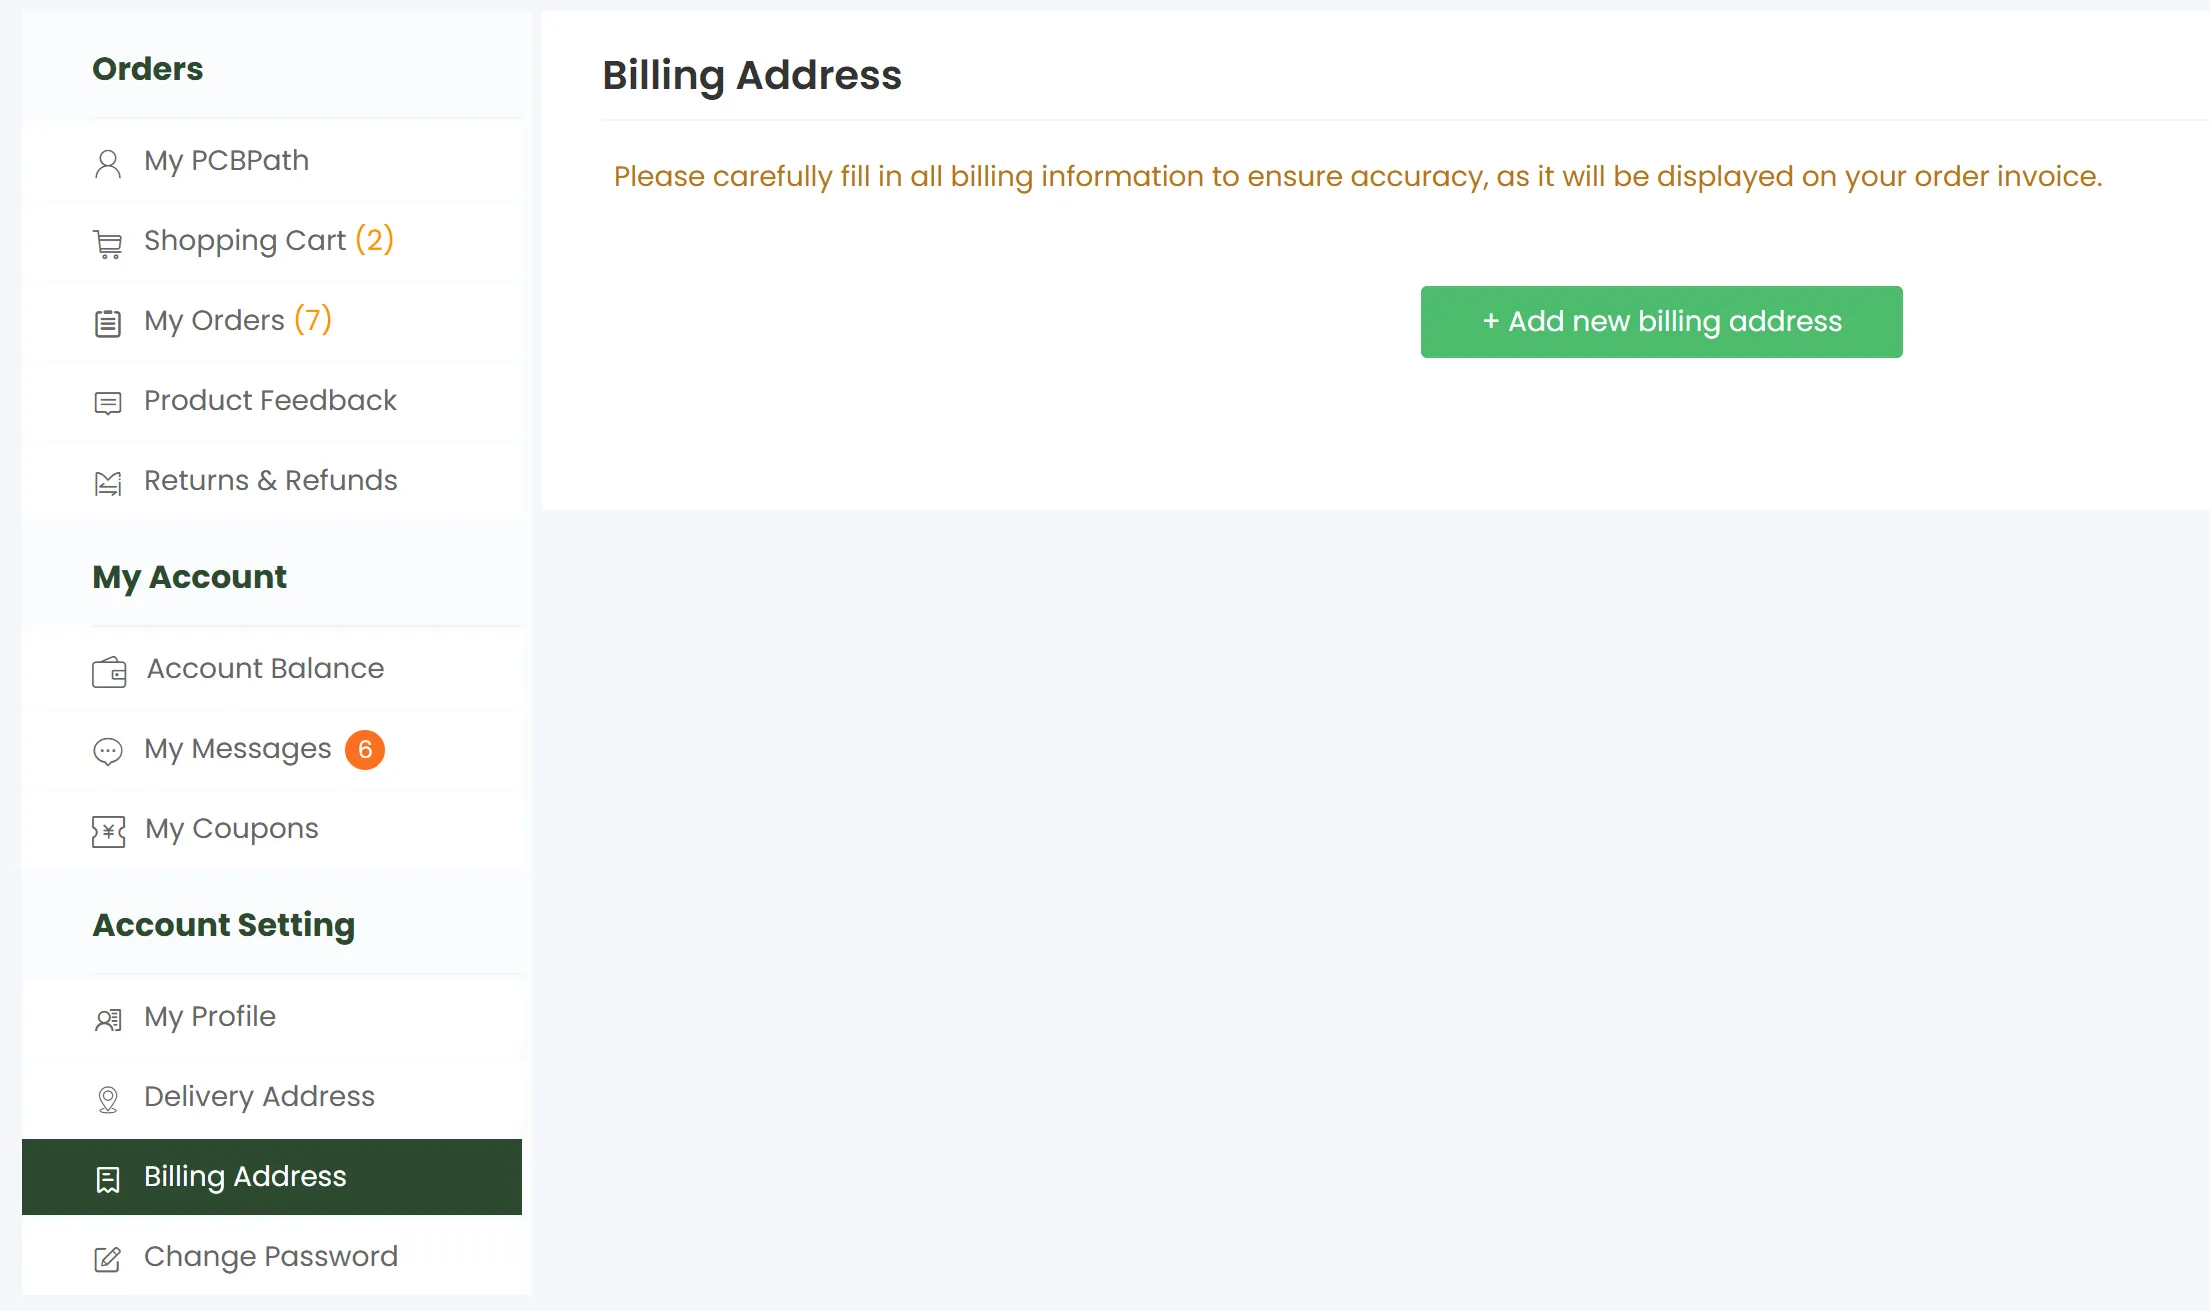The height and width of the screenshot is (1311, 2210).
Task: Add a new billing address
Action: coord(1661,322)
